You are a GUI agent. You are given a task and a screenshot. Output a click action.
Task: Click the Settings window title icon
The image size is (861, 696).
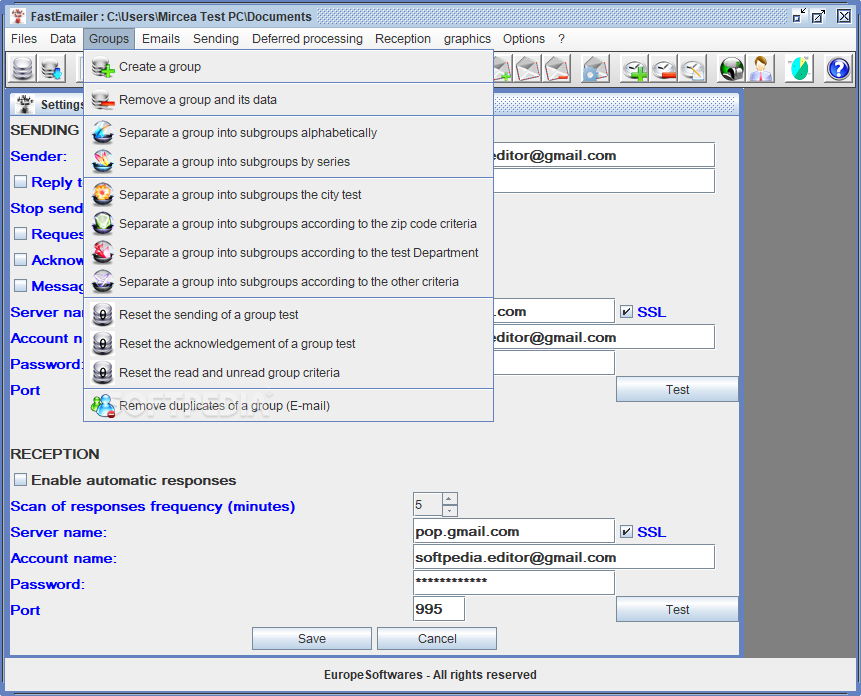point(24,104)
